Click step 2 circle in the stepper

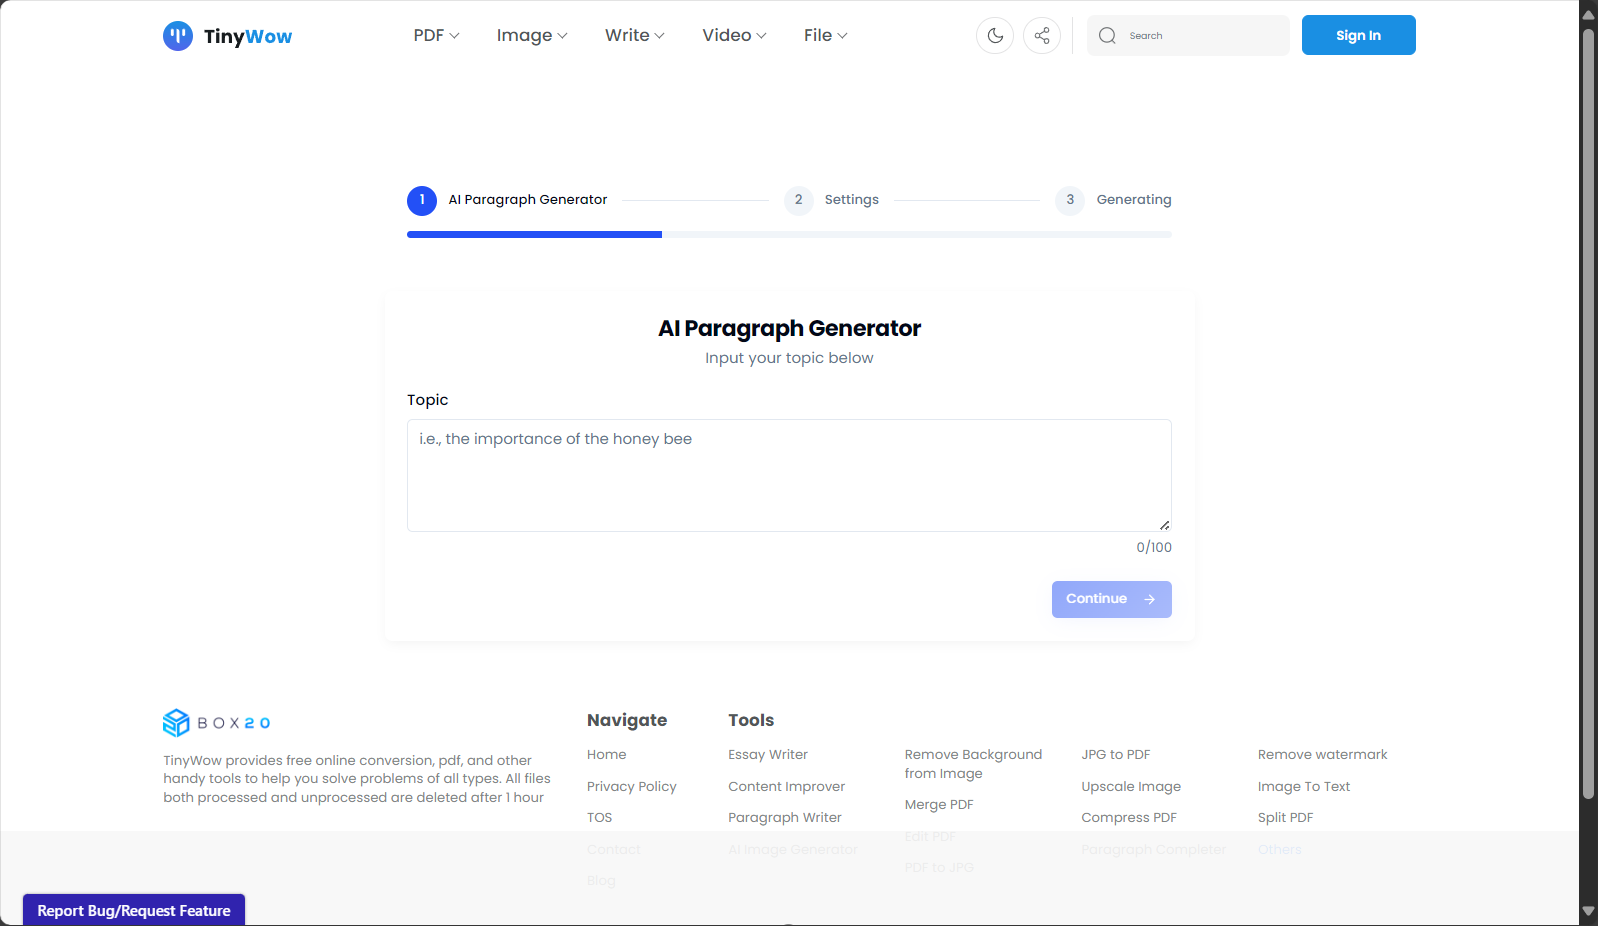click(798, 200)
